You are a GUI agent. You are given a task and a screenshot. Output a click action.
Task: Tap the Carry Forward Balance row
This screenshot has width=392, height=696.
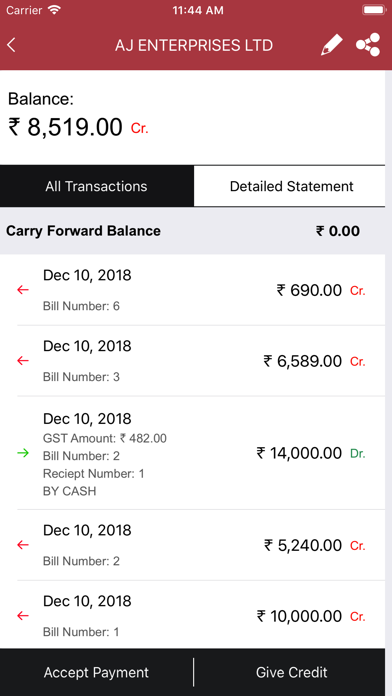click(193, 231)
